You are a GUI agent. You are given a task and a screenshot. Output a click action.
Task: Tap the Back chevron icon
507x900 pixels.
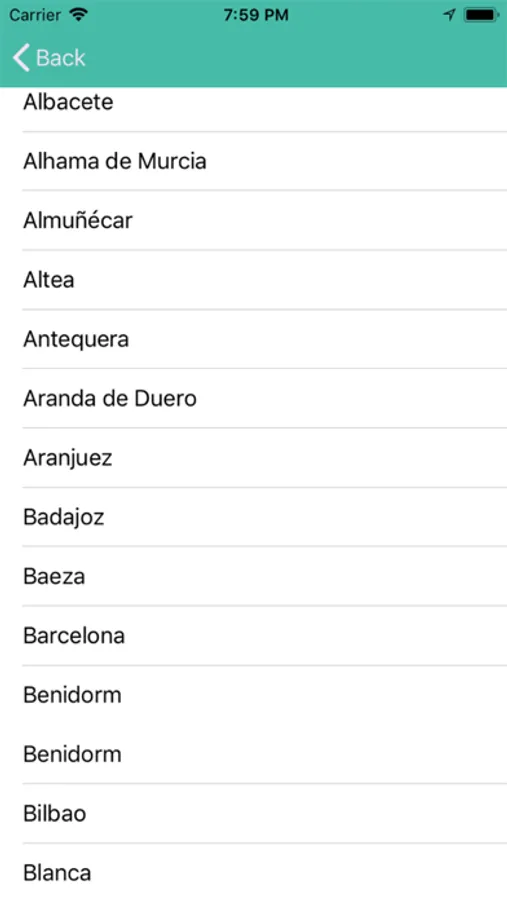tap(21, 58)
